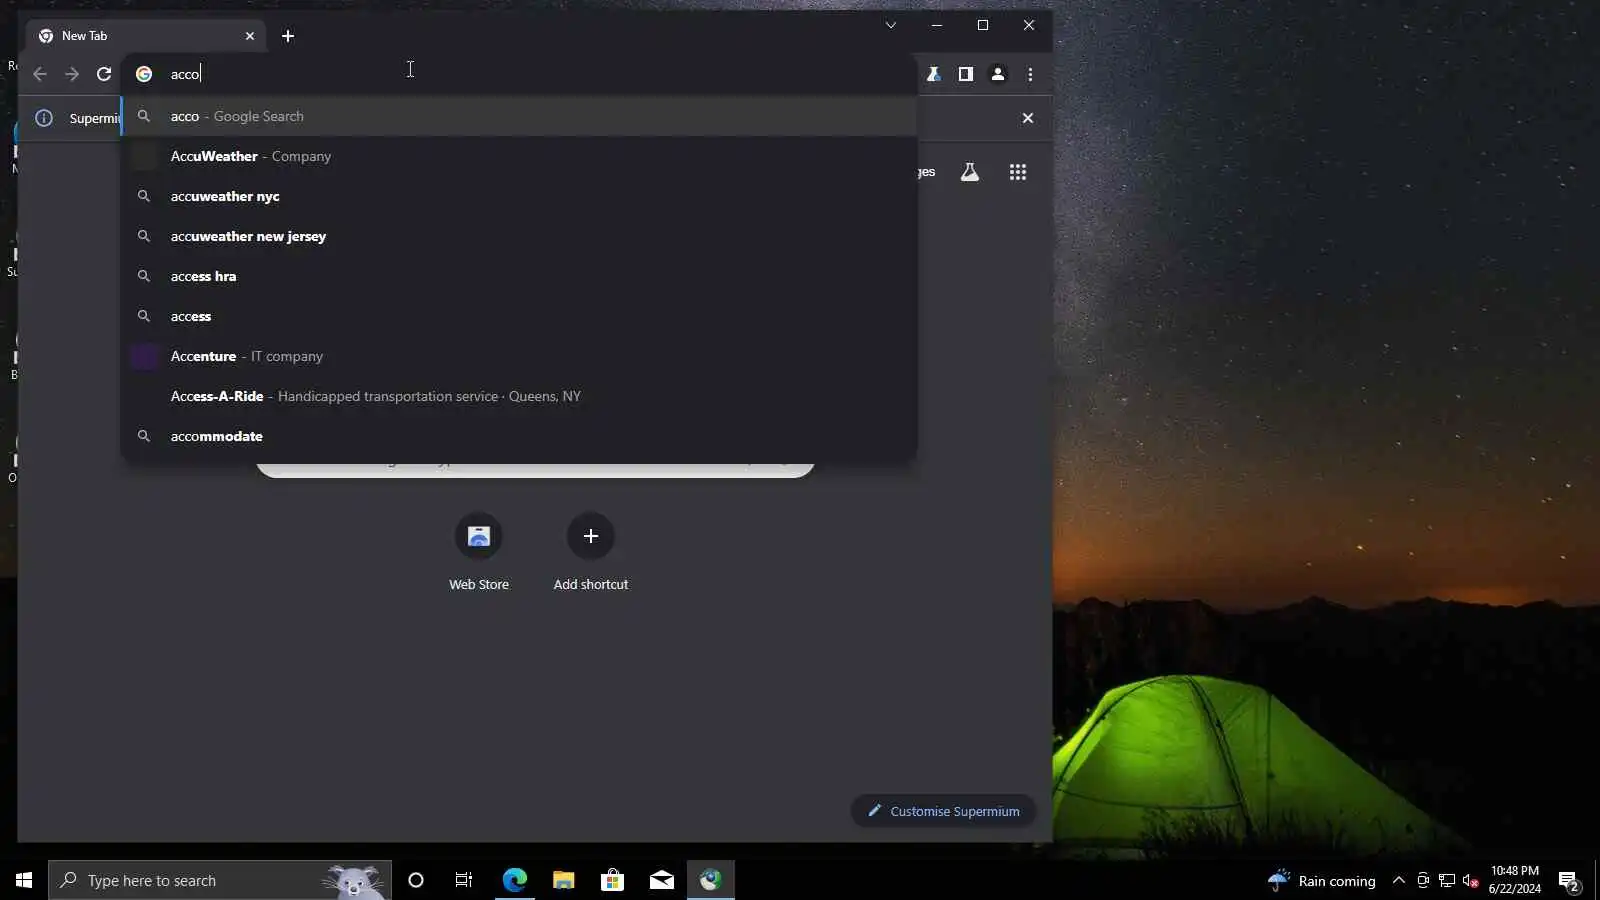Choose the Accenture IT company suggestion
The image size is (1600, 900).
(519, 356)
